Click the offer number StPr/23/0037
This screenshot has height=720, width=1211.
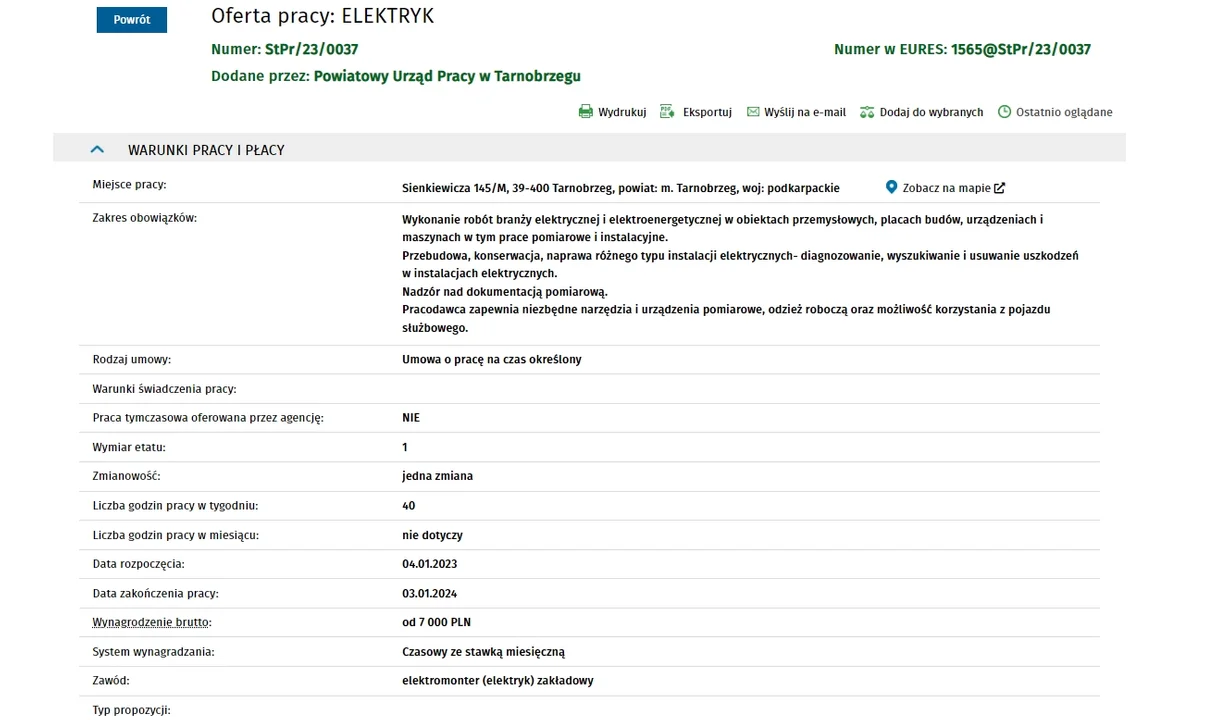311,49
